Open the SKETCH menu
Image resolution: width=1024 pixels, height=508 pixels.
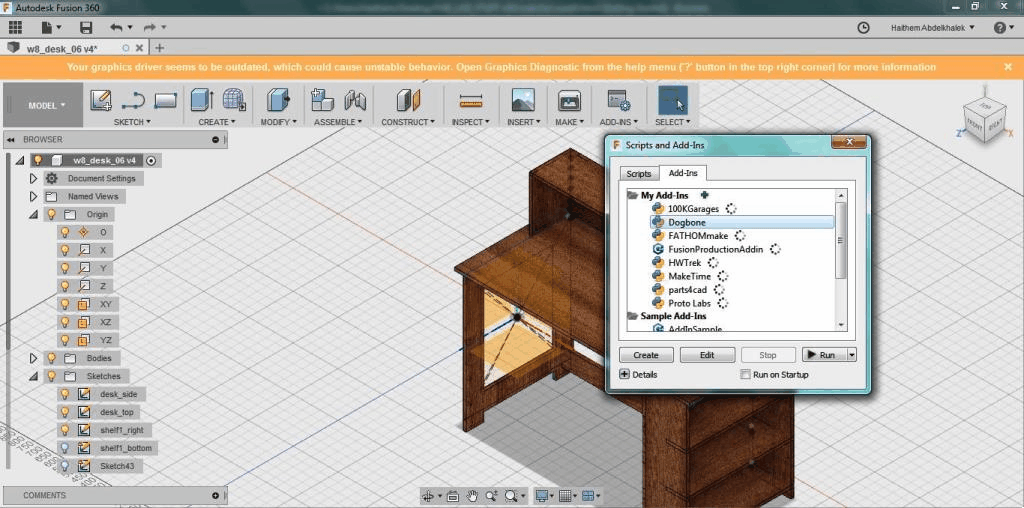pyautogui.click(x=132, y=122)
